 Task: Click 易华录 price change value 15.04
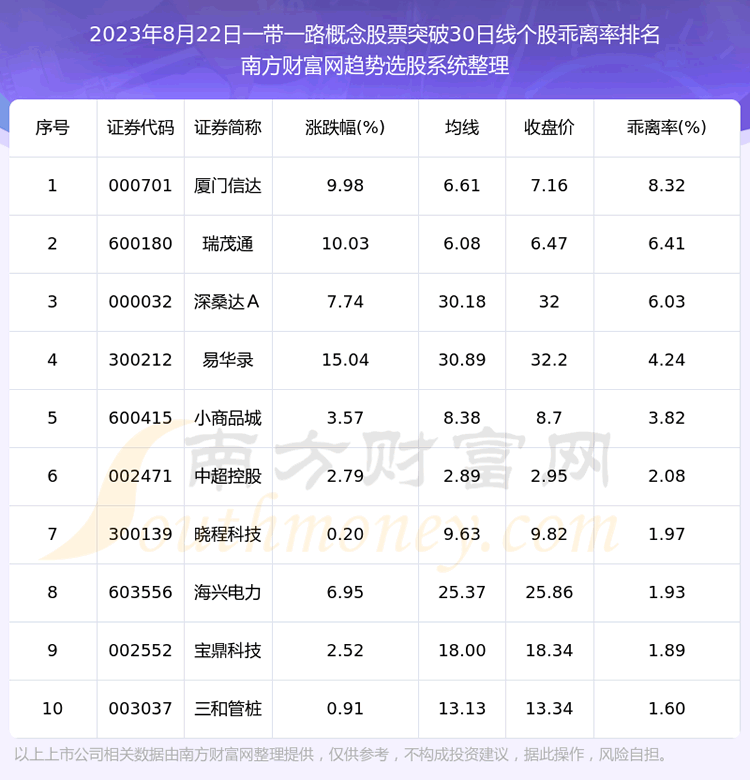click(345, 360)
